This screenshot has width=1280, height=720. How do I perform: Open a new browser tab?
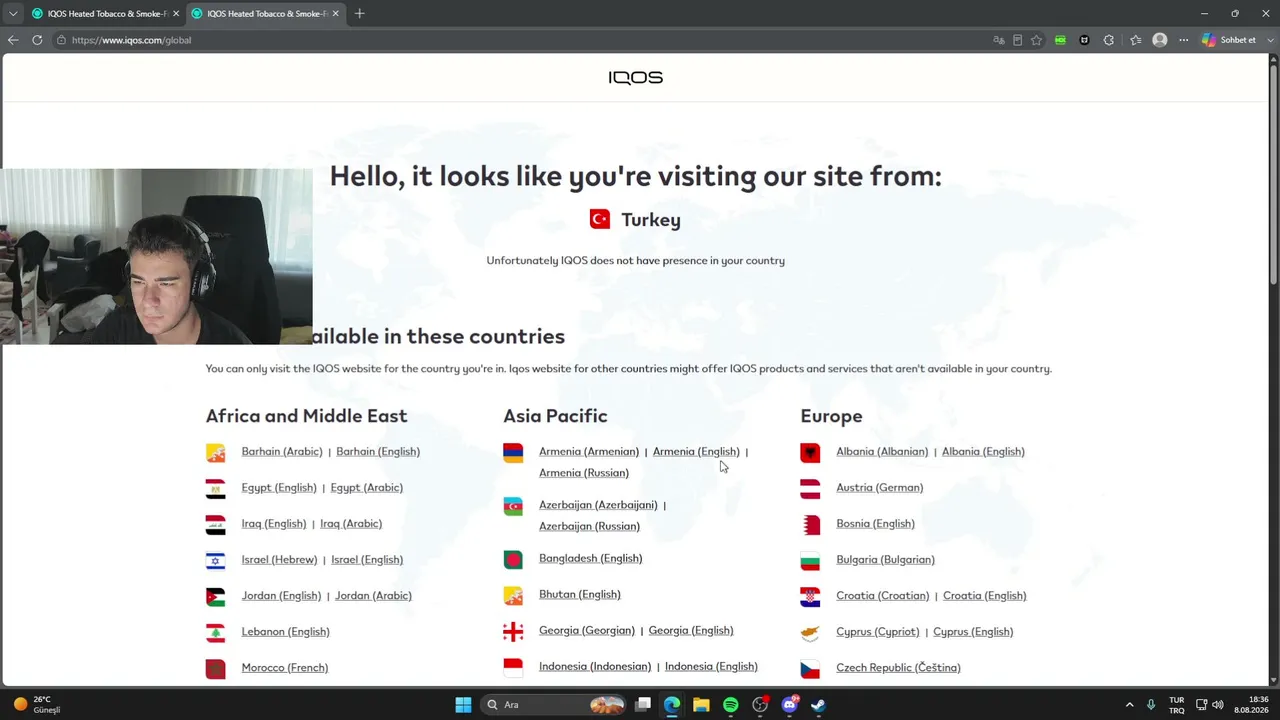tap(360, 14)
